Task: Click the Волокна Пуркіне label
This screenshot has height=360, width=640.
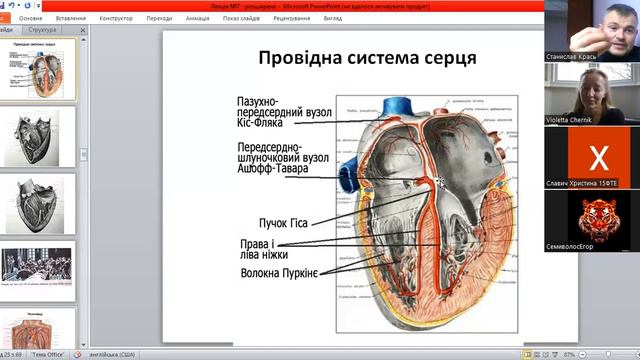Action: tap(279, 273)
